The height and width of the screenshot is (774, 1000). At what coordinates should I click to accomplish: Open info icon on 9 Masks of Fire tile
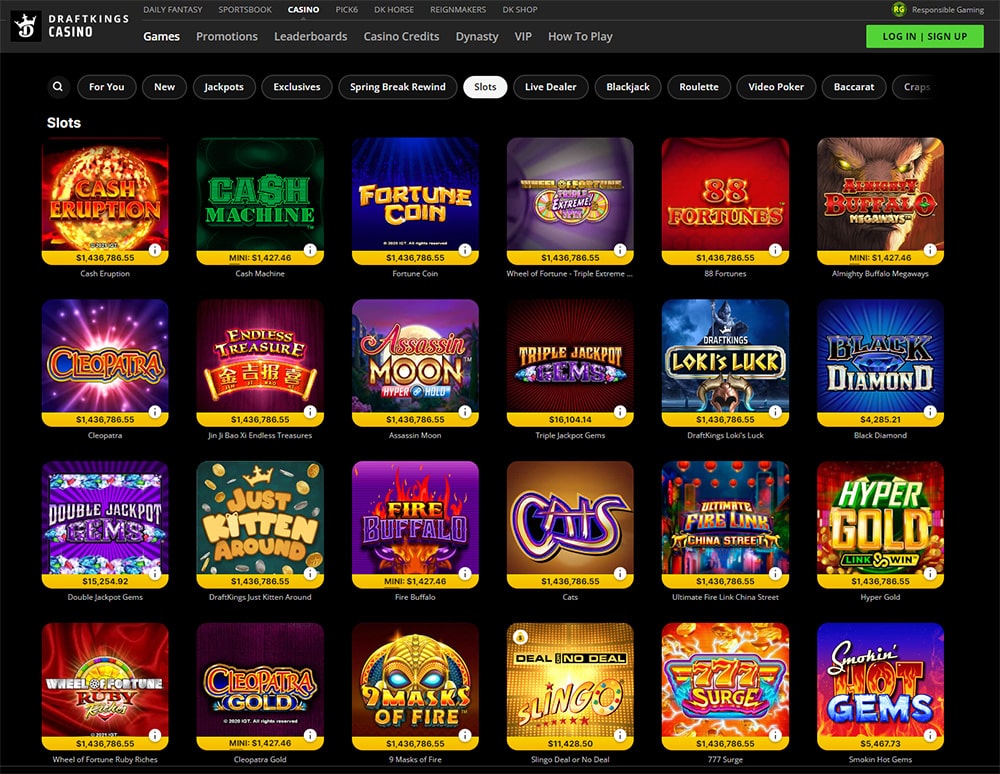[465, 736]
